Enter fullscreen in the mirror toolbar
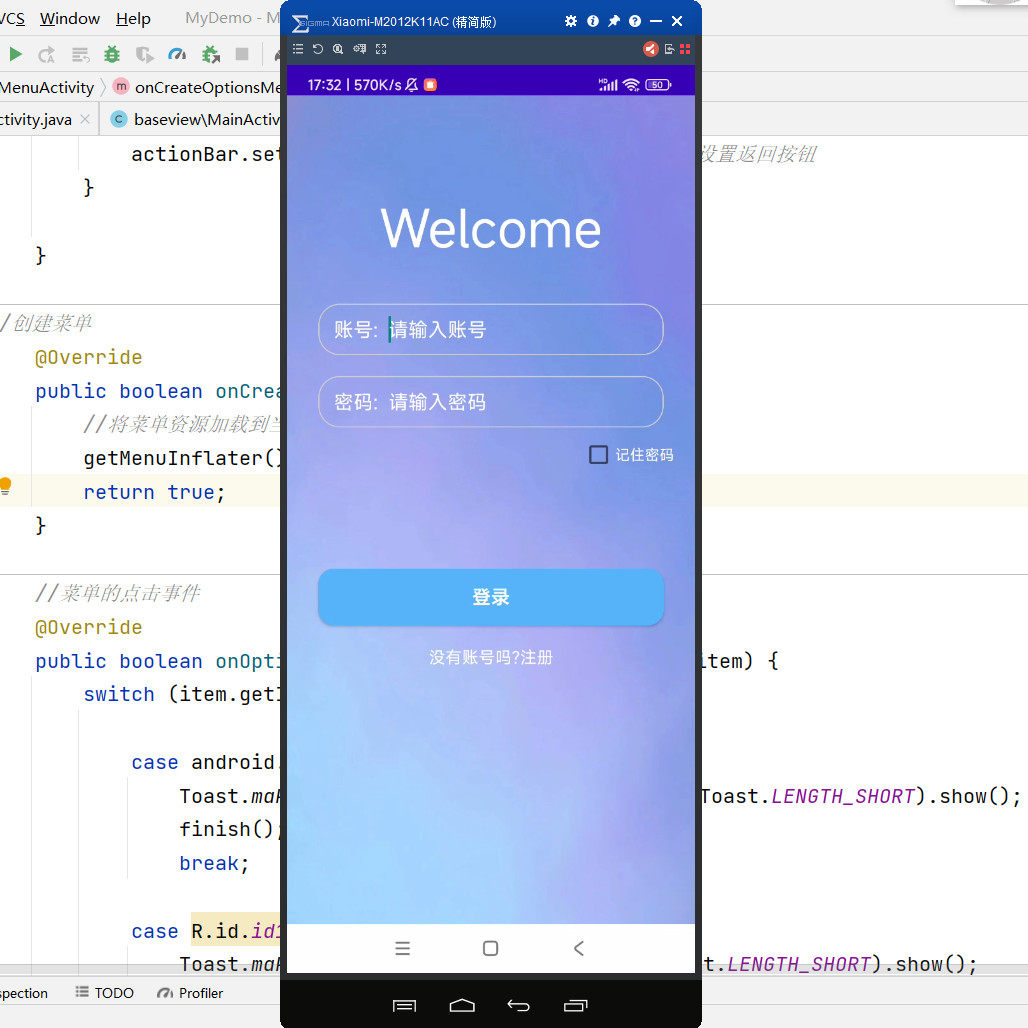The width and height of the screenshot is (1028, 1028). tap(381, 49)
